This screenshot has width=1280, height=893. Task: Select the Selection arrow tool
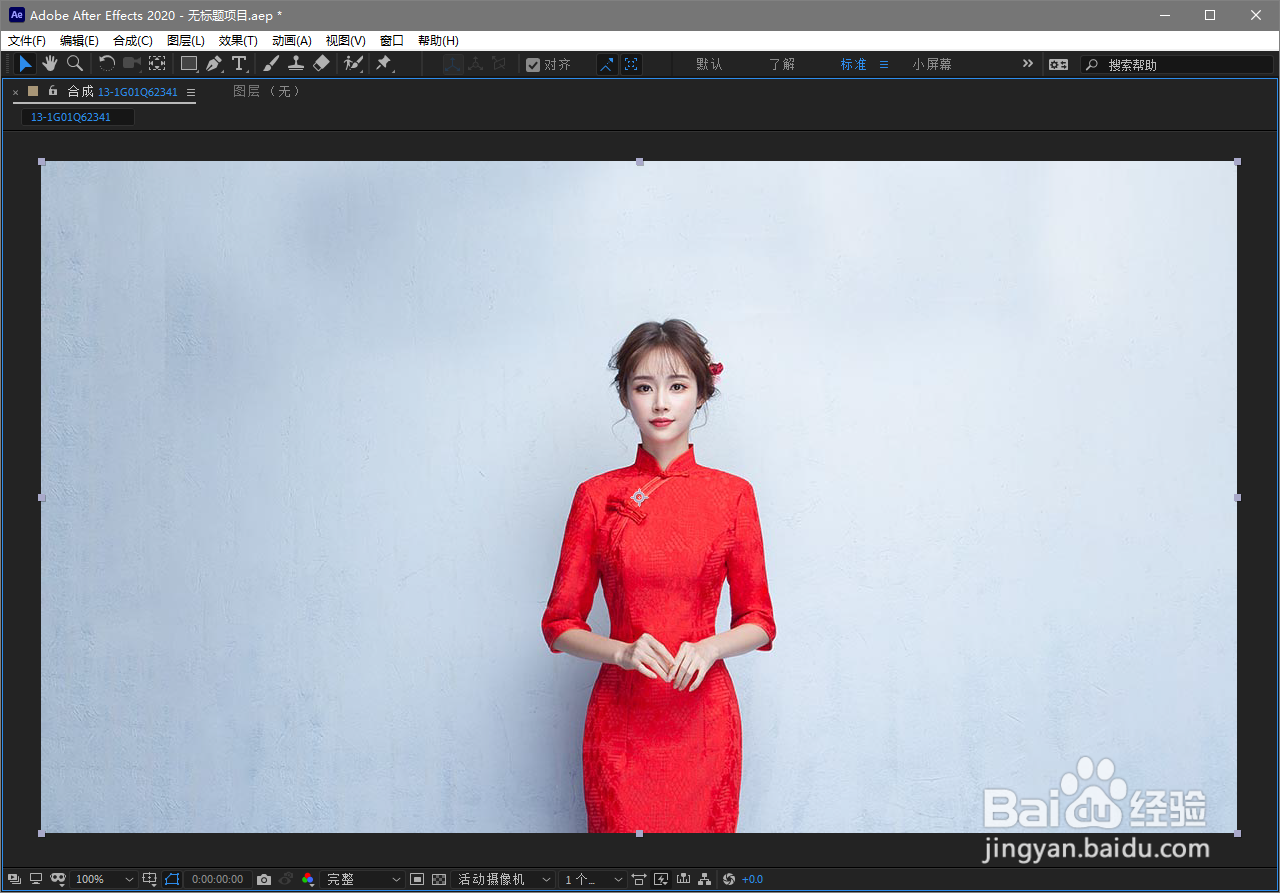[x=25, y=64]
